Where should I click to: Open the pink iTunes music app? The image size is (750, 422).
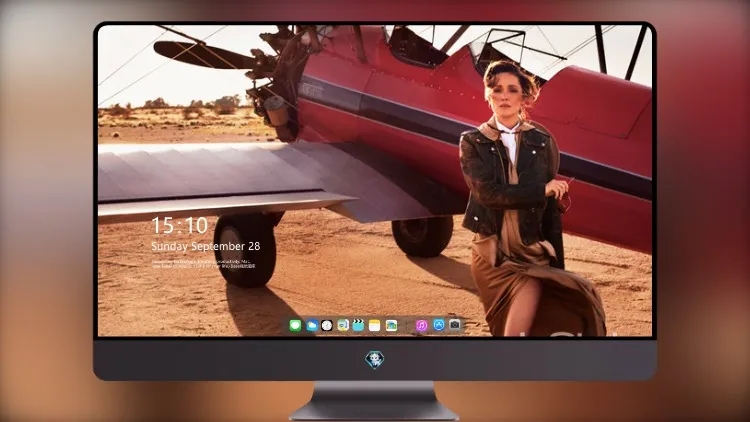coord(421,325)
